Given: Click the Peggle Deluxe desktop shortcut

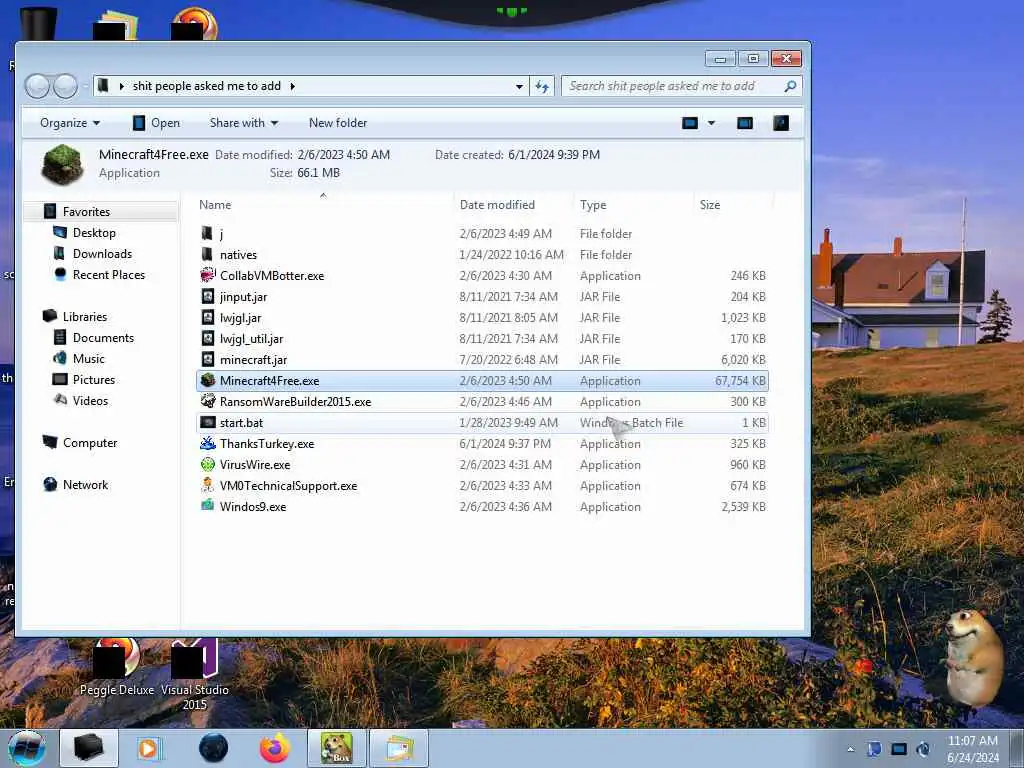Looking at the screenshot, I should tap(117, 667).
